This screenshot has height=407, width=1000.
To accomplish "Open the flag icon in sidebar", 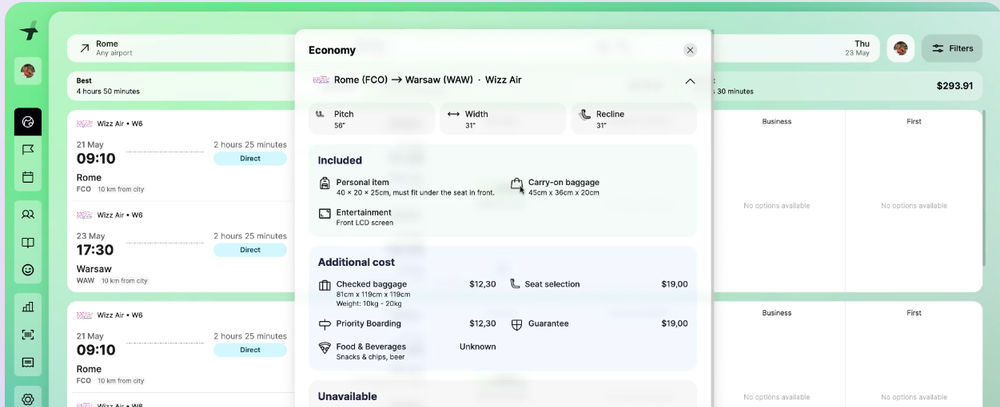I will pos(28,150).
